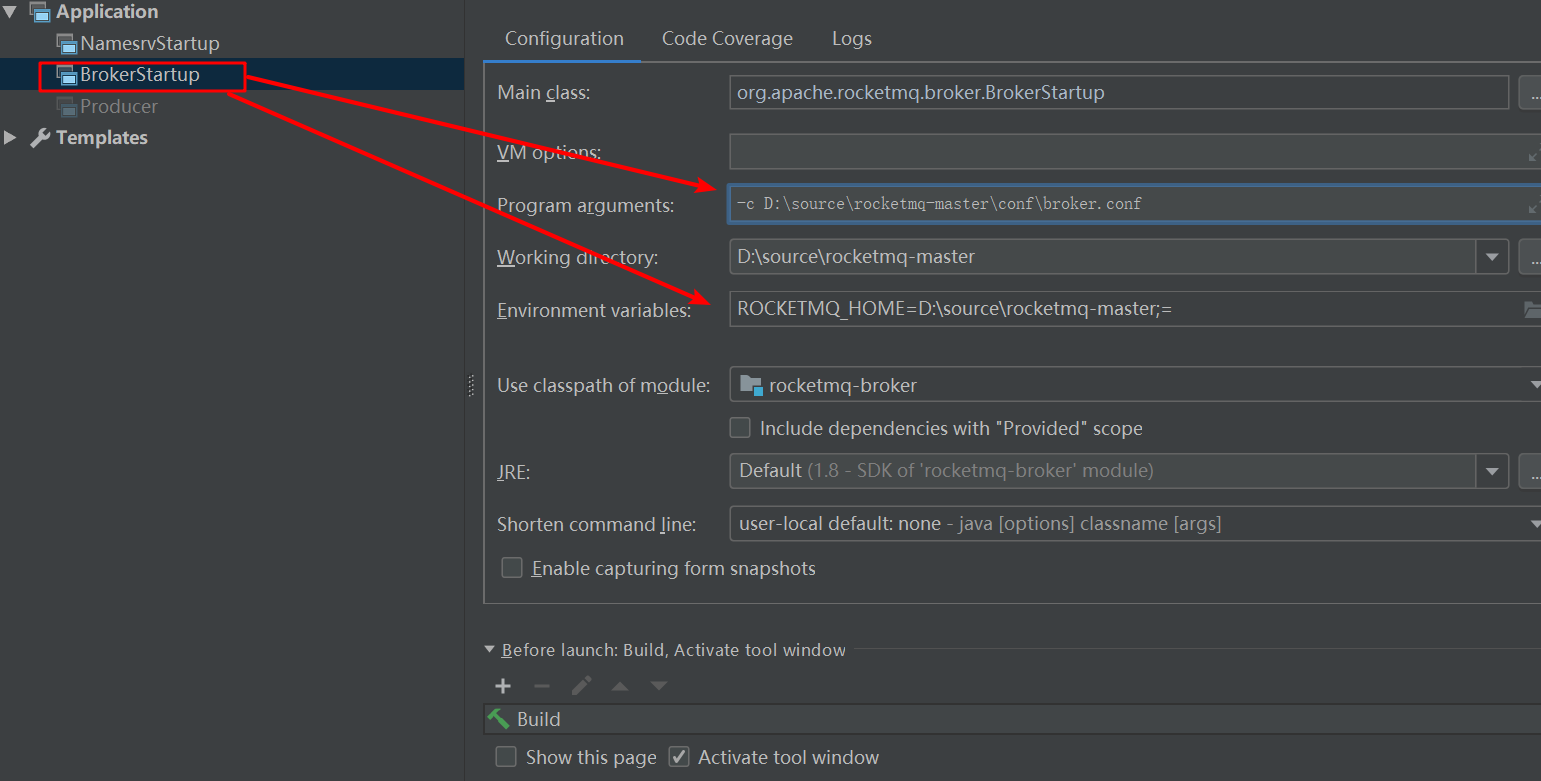
Task: Switch to the Configuration tab
Action: [x=564, y=39]
